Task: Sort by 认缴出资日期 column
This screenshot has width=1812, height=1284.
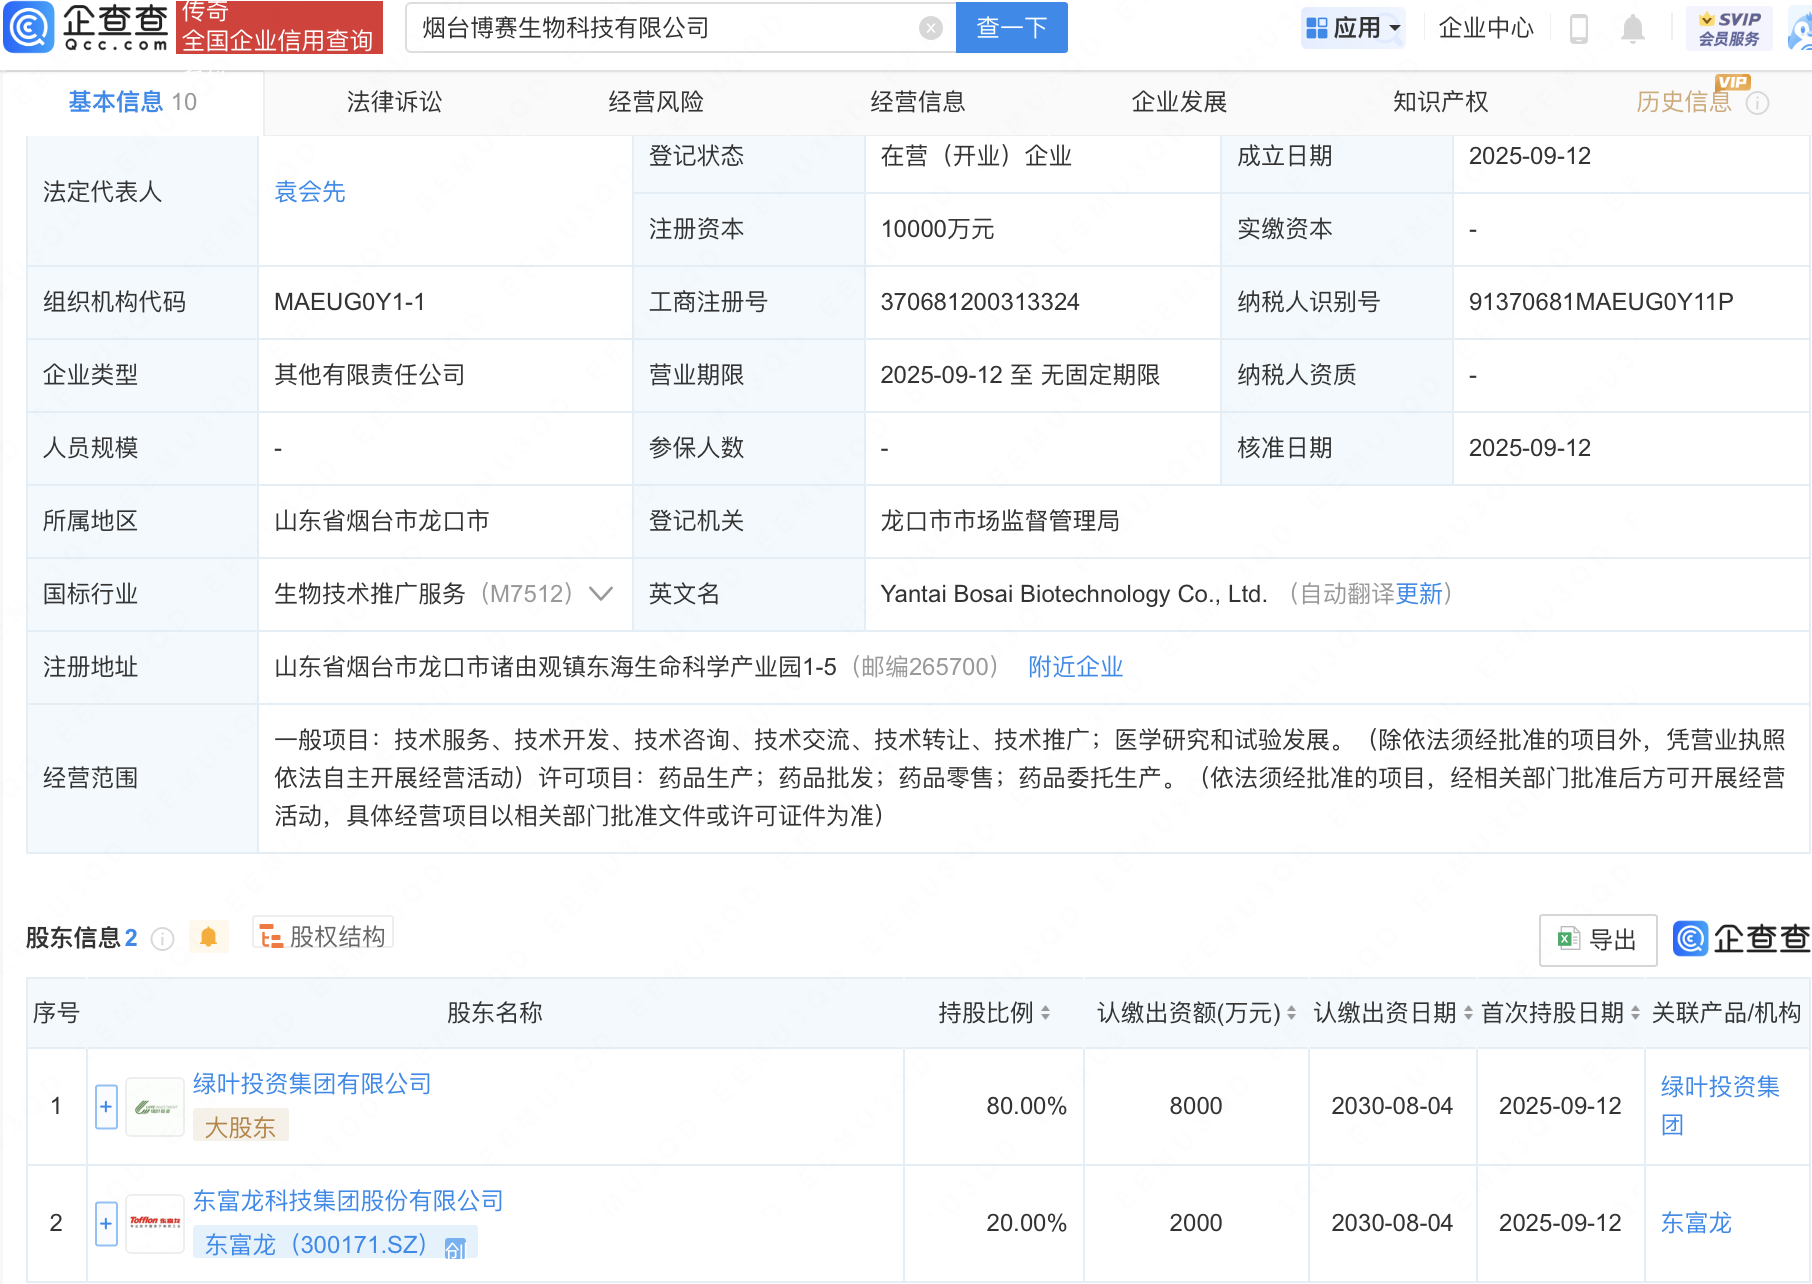Action: pos(1468,1013)
